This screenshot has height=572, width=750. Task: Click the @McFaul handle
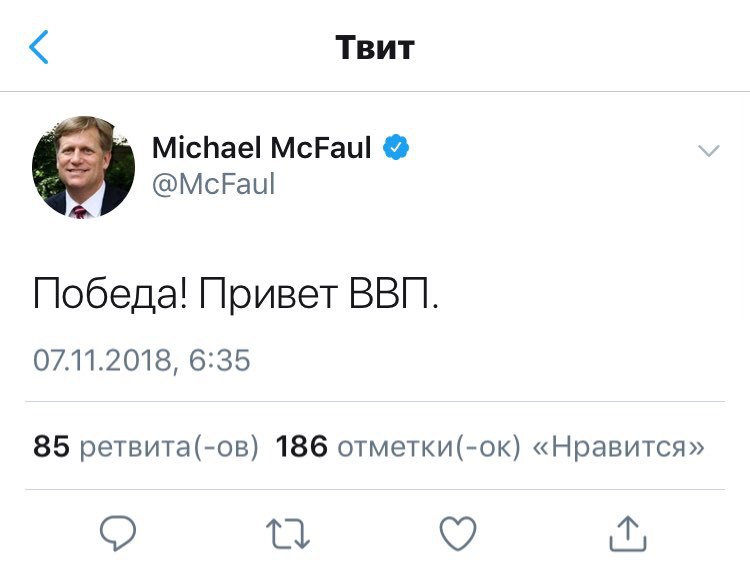(213, 185)
